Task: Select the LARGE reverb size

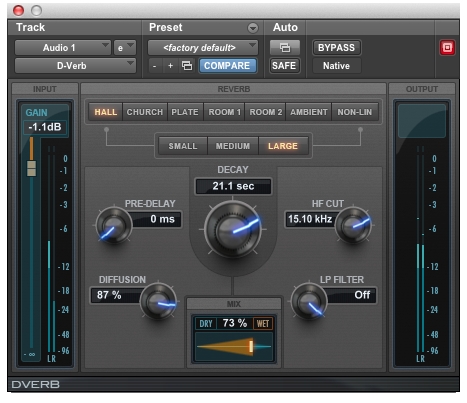Action: [x=283, y=146]
